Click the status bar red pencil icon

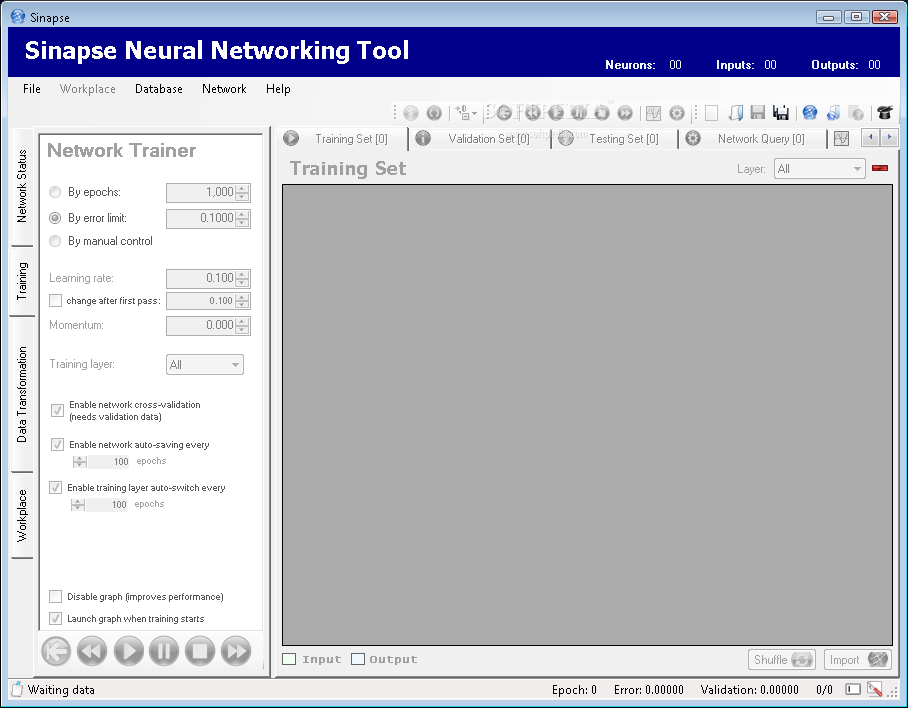(x=874, y=689)
